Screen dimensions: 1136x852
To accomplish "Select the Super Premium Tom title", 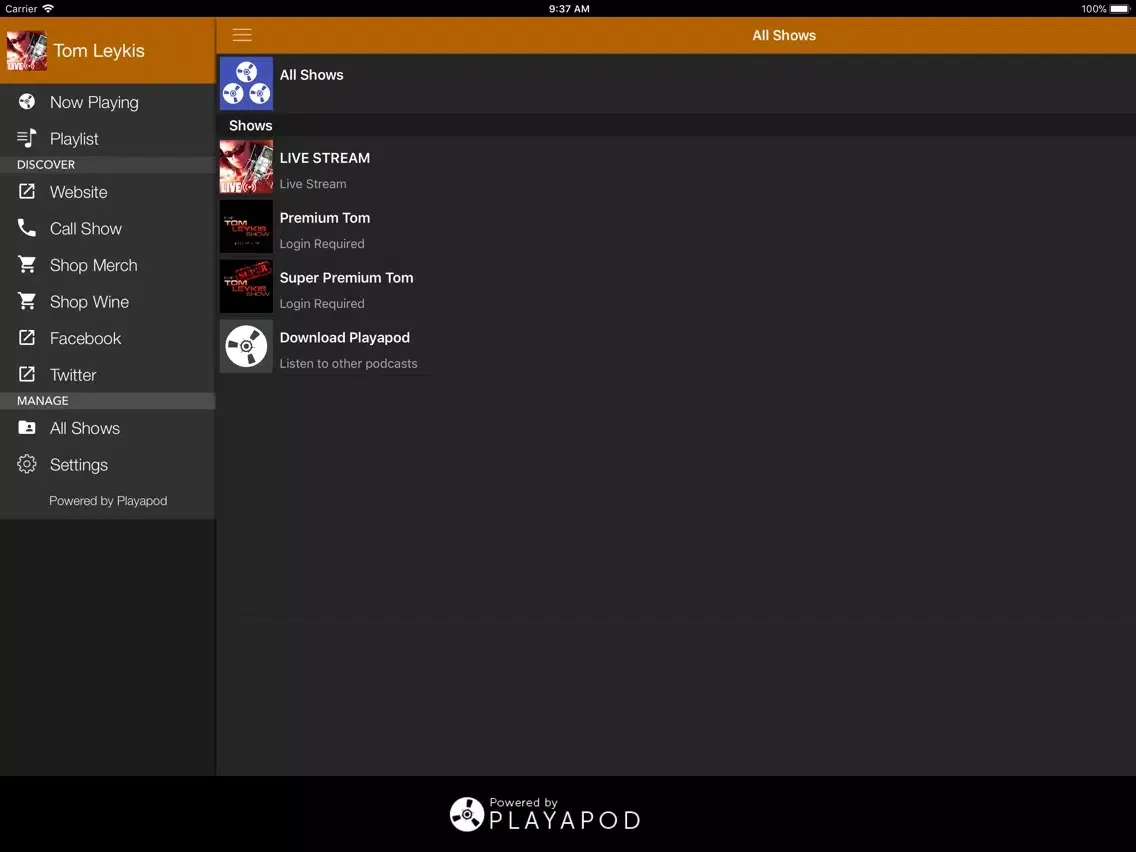I will click(346, 277).
